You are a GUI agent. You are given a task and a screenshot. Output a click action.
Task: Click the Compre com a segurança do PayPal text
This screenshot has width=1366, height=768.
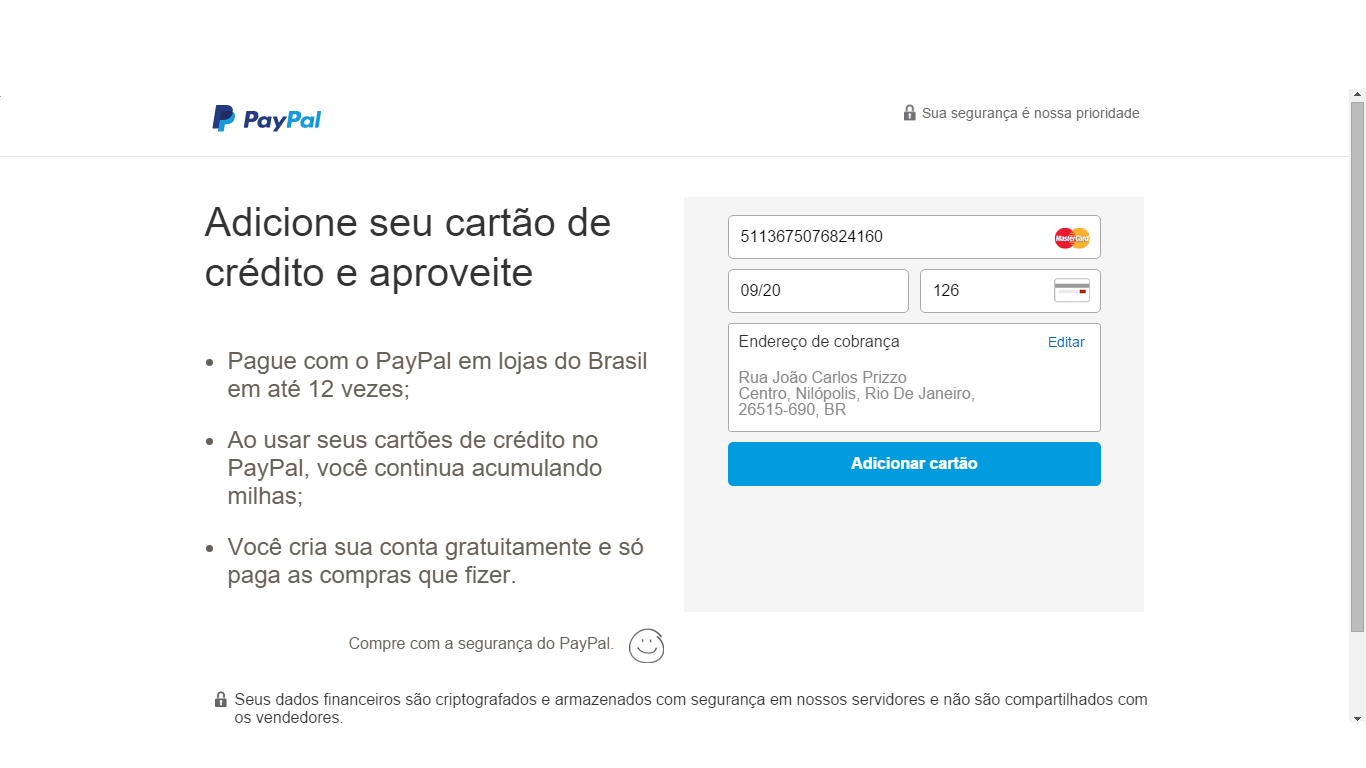tap(481, 644)
